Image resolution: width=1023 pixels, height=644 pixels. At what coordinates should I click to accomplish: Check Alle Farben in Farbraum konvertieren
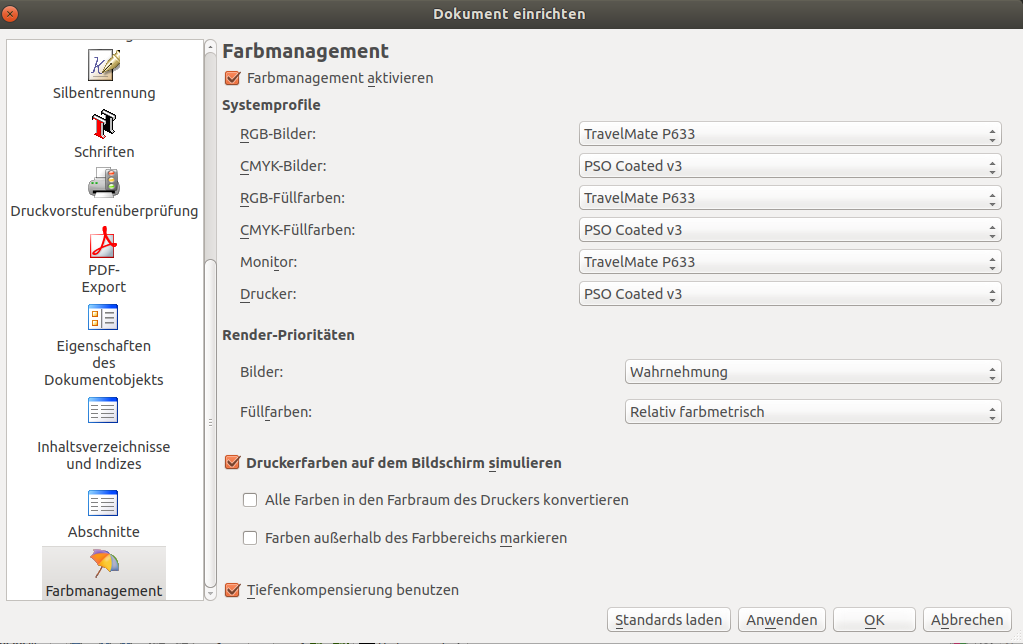point(251,500)
